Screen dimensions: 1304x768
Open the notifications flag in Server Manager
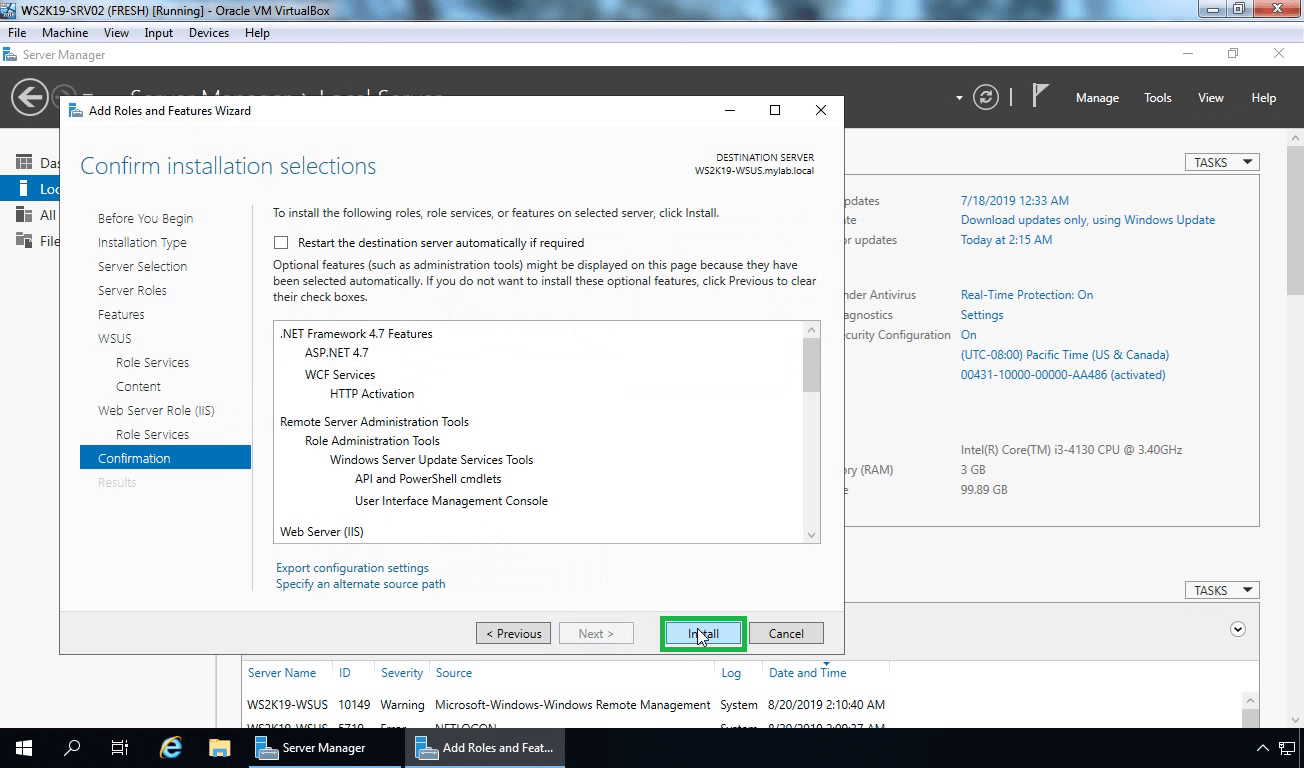1040,96
